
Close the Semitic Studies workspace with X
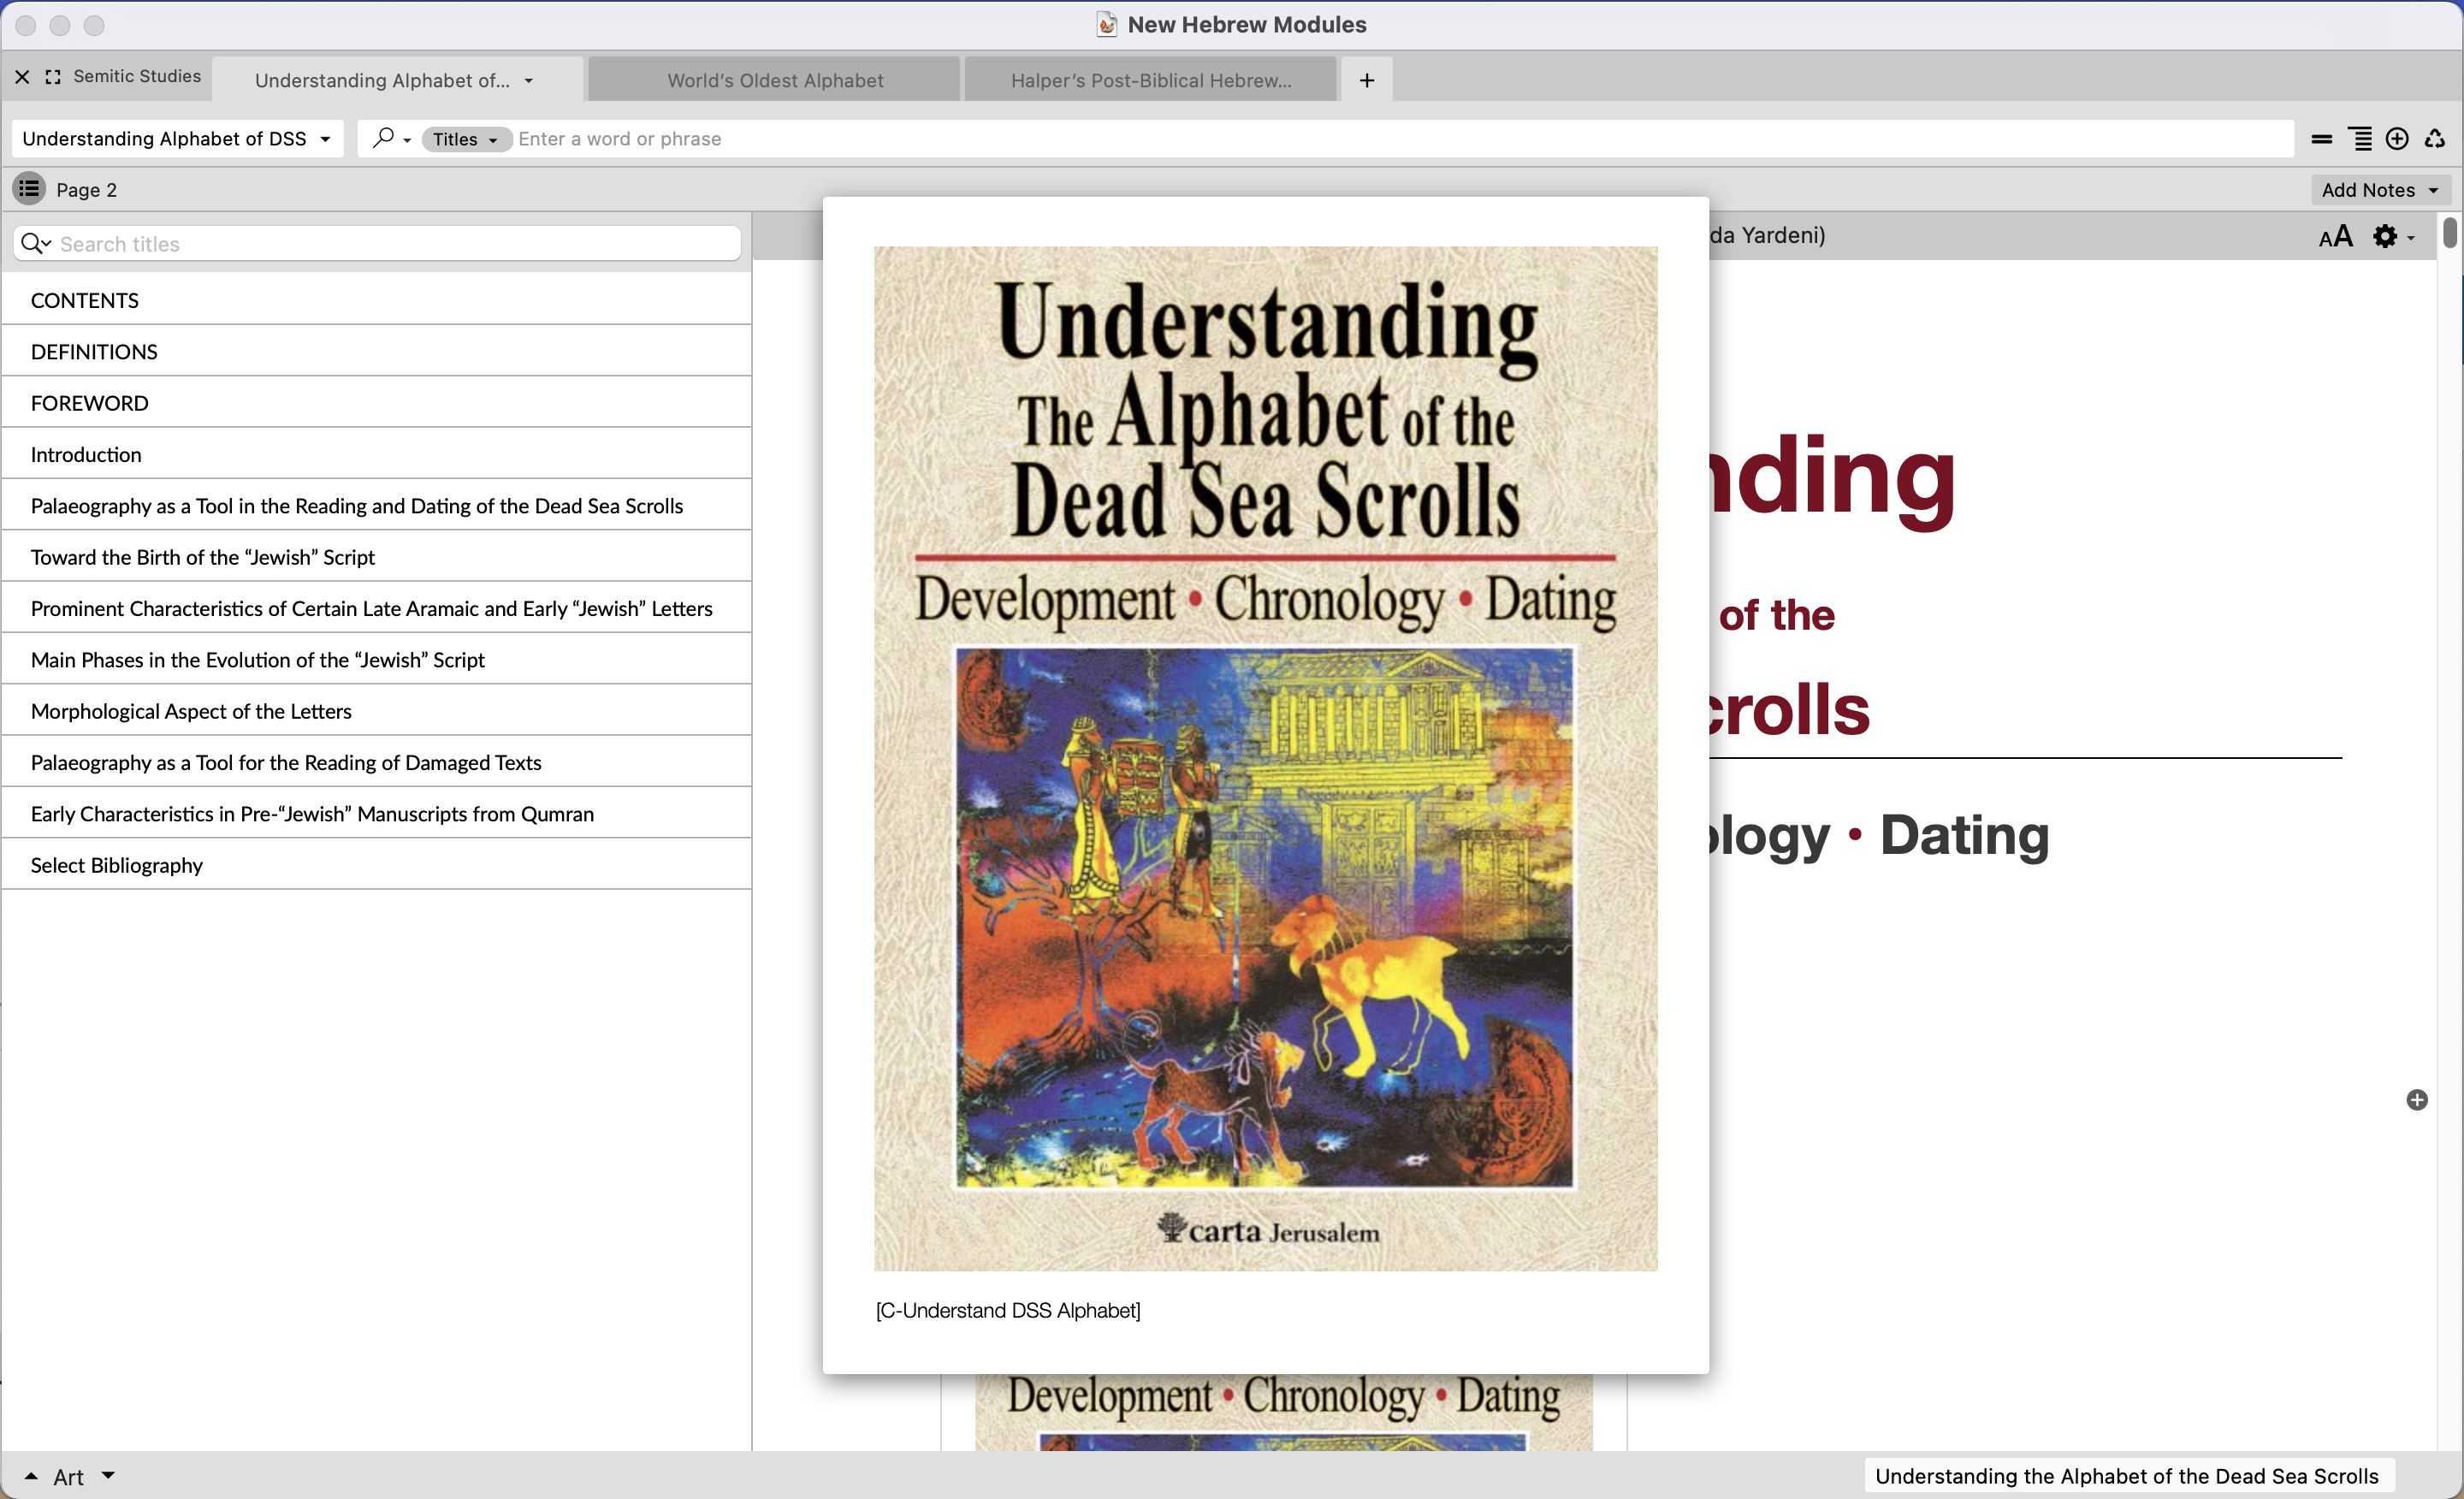click(22, 76)
